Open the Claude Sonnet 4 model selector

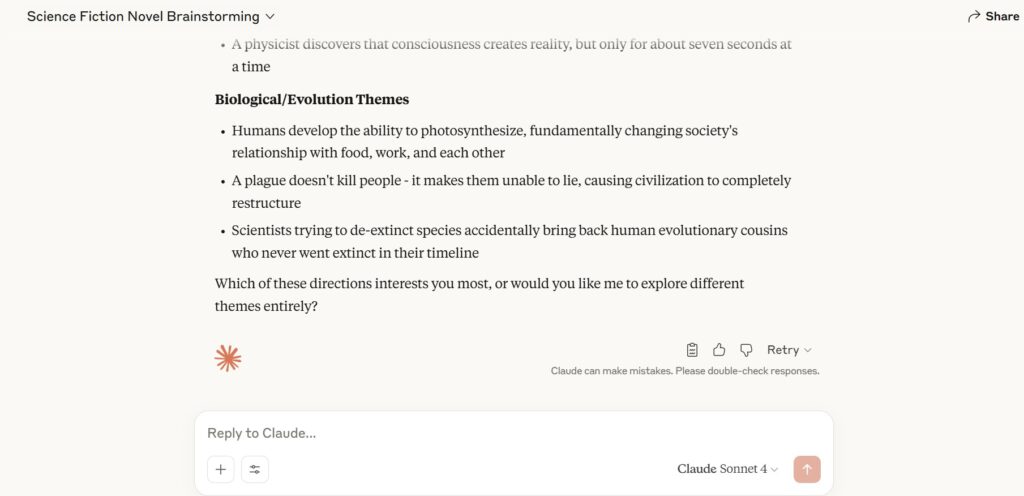[728, 469]
